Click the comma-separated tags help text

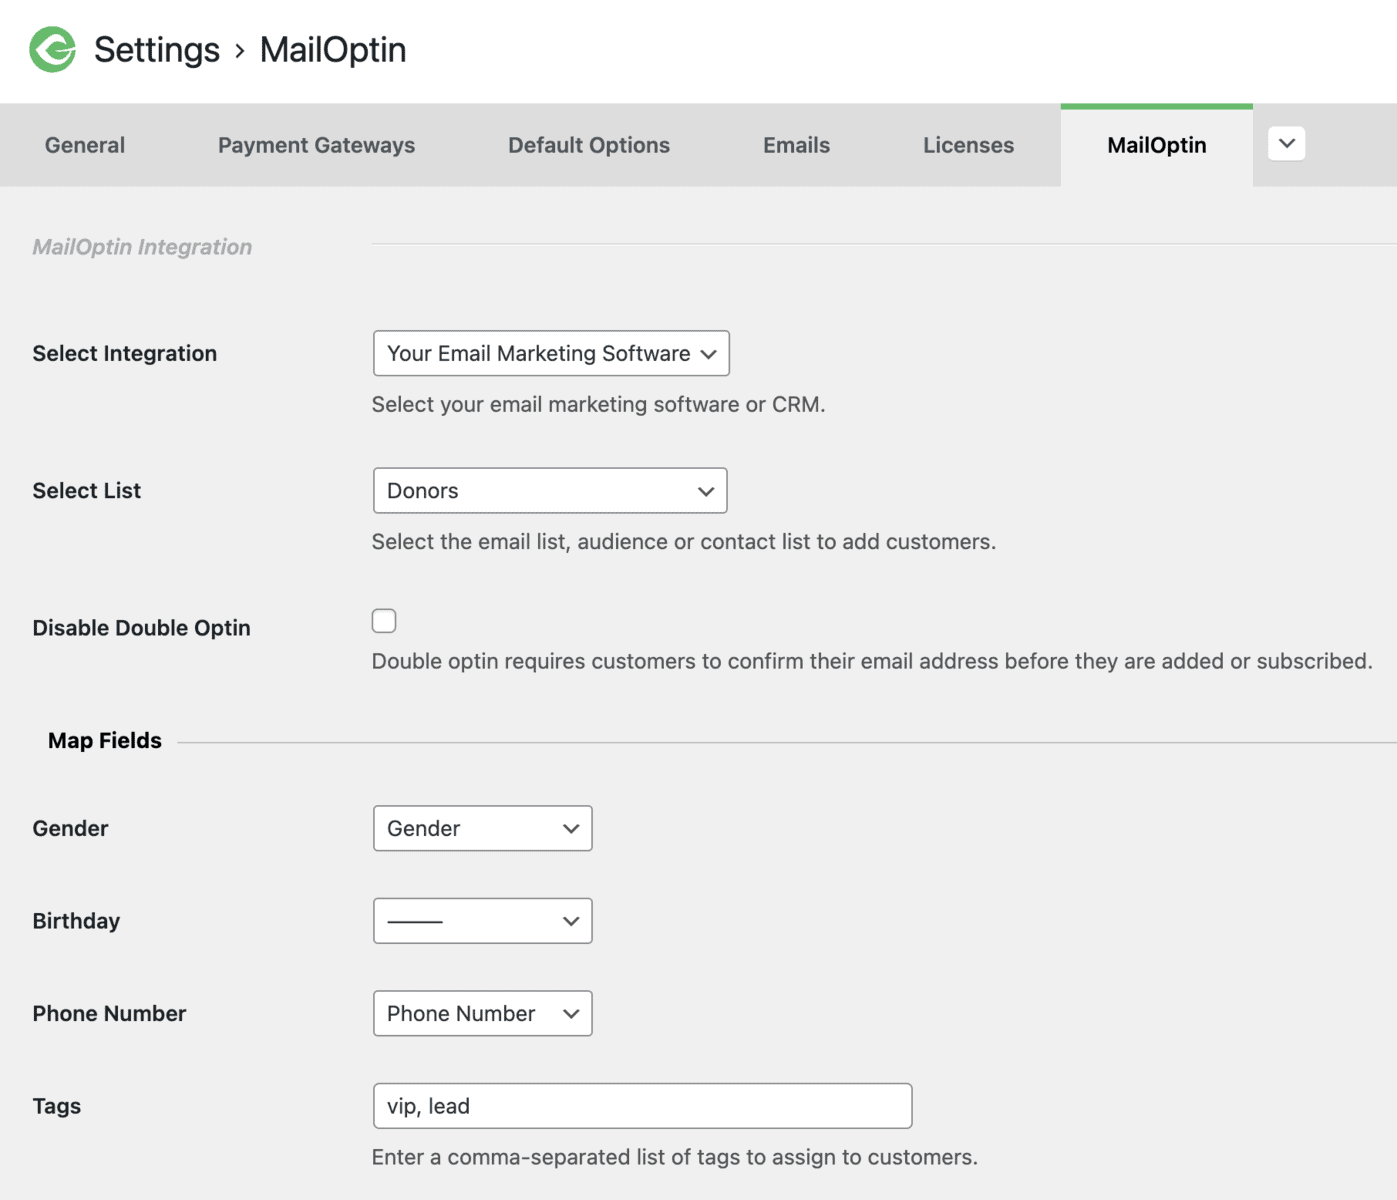click(675, 1157)
